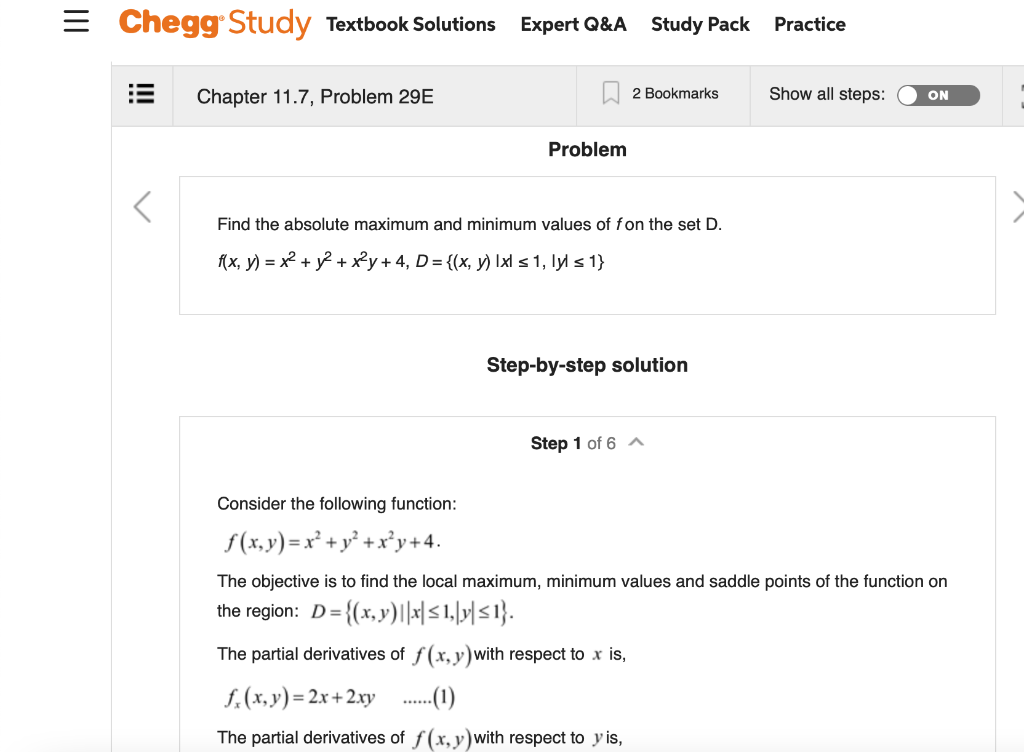Click the Chegg Study logo
This screenshot has width=1024, height=752.
[214, 23]
